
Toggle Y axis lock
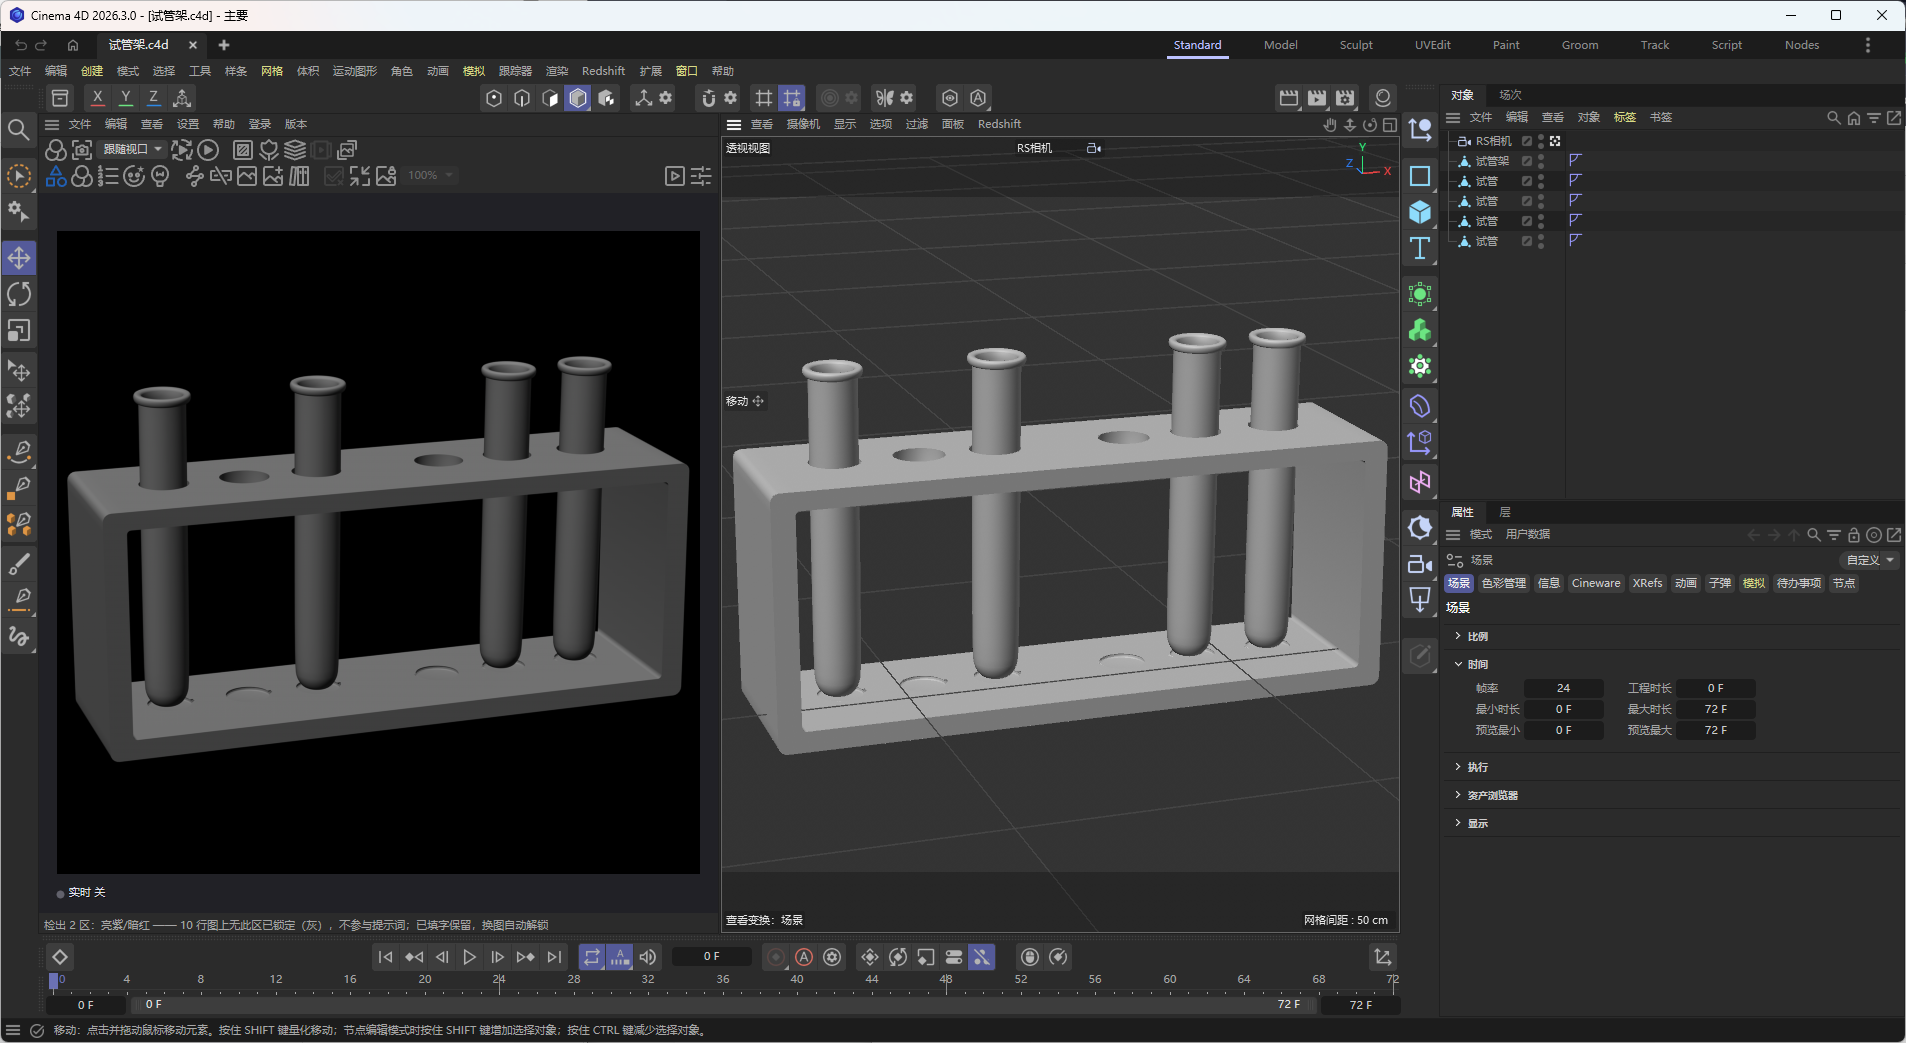tap(125, 98)
